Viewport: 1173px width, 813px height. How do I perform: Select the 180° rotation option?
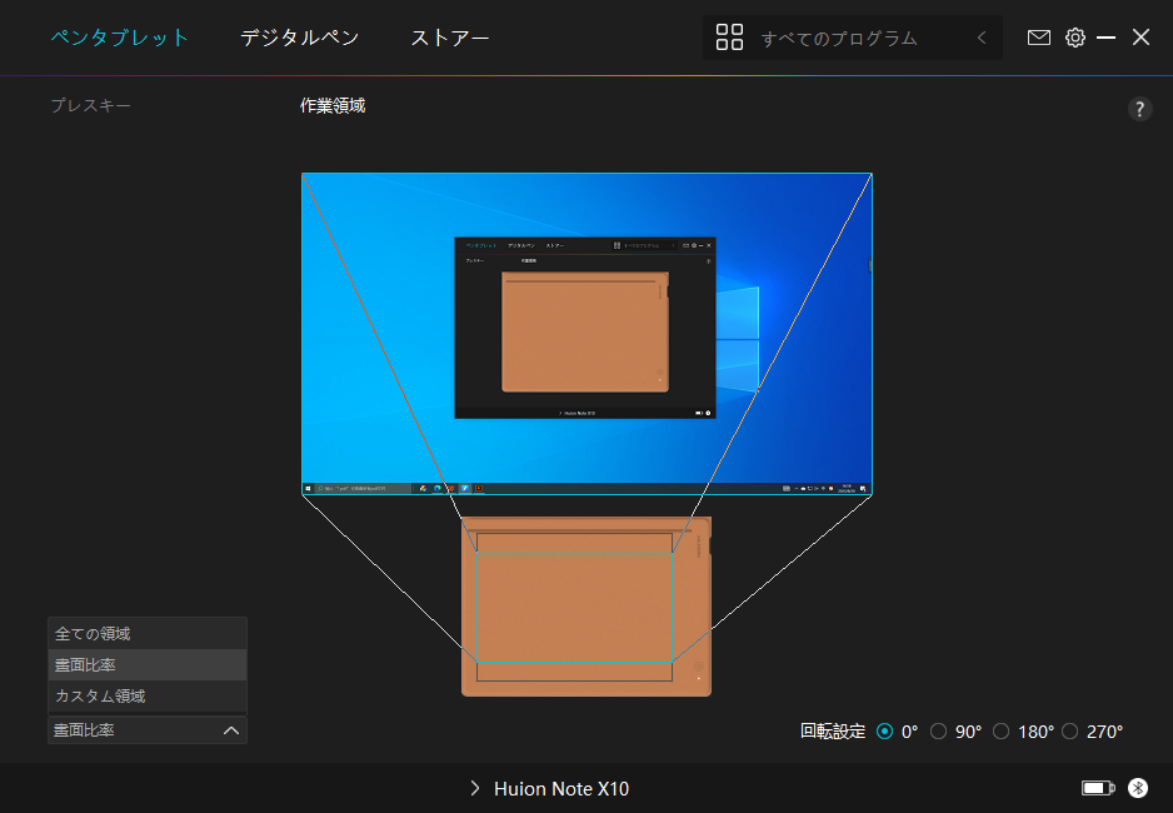1001,731
